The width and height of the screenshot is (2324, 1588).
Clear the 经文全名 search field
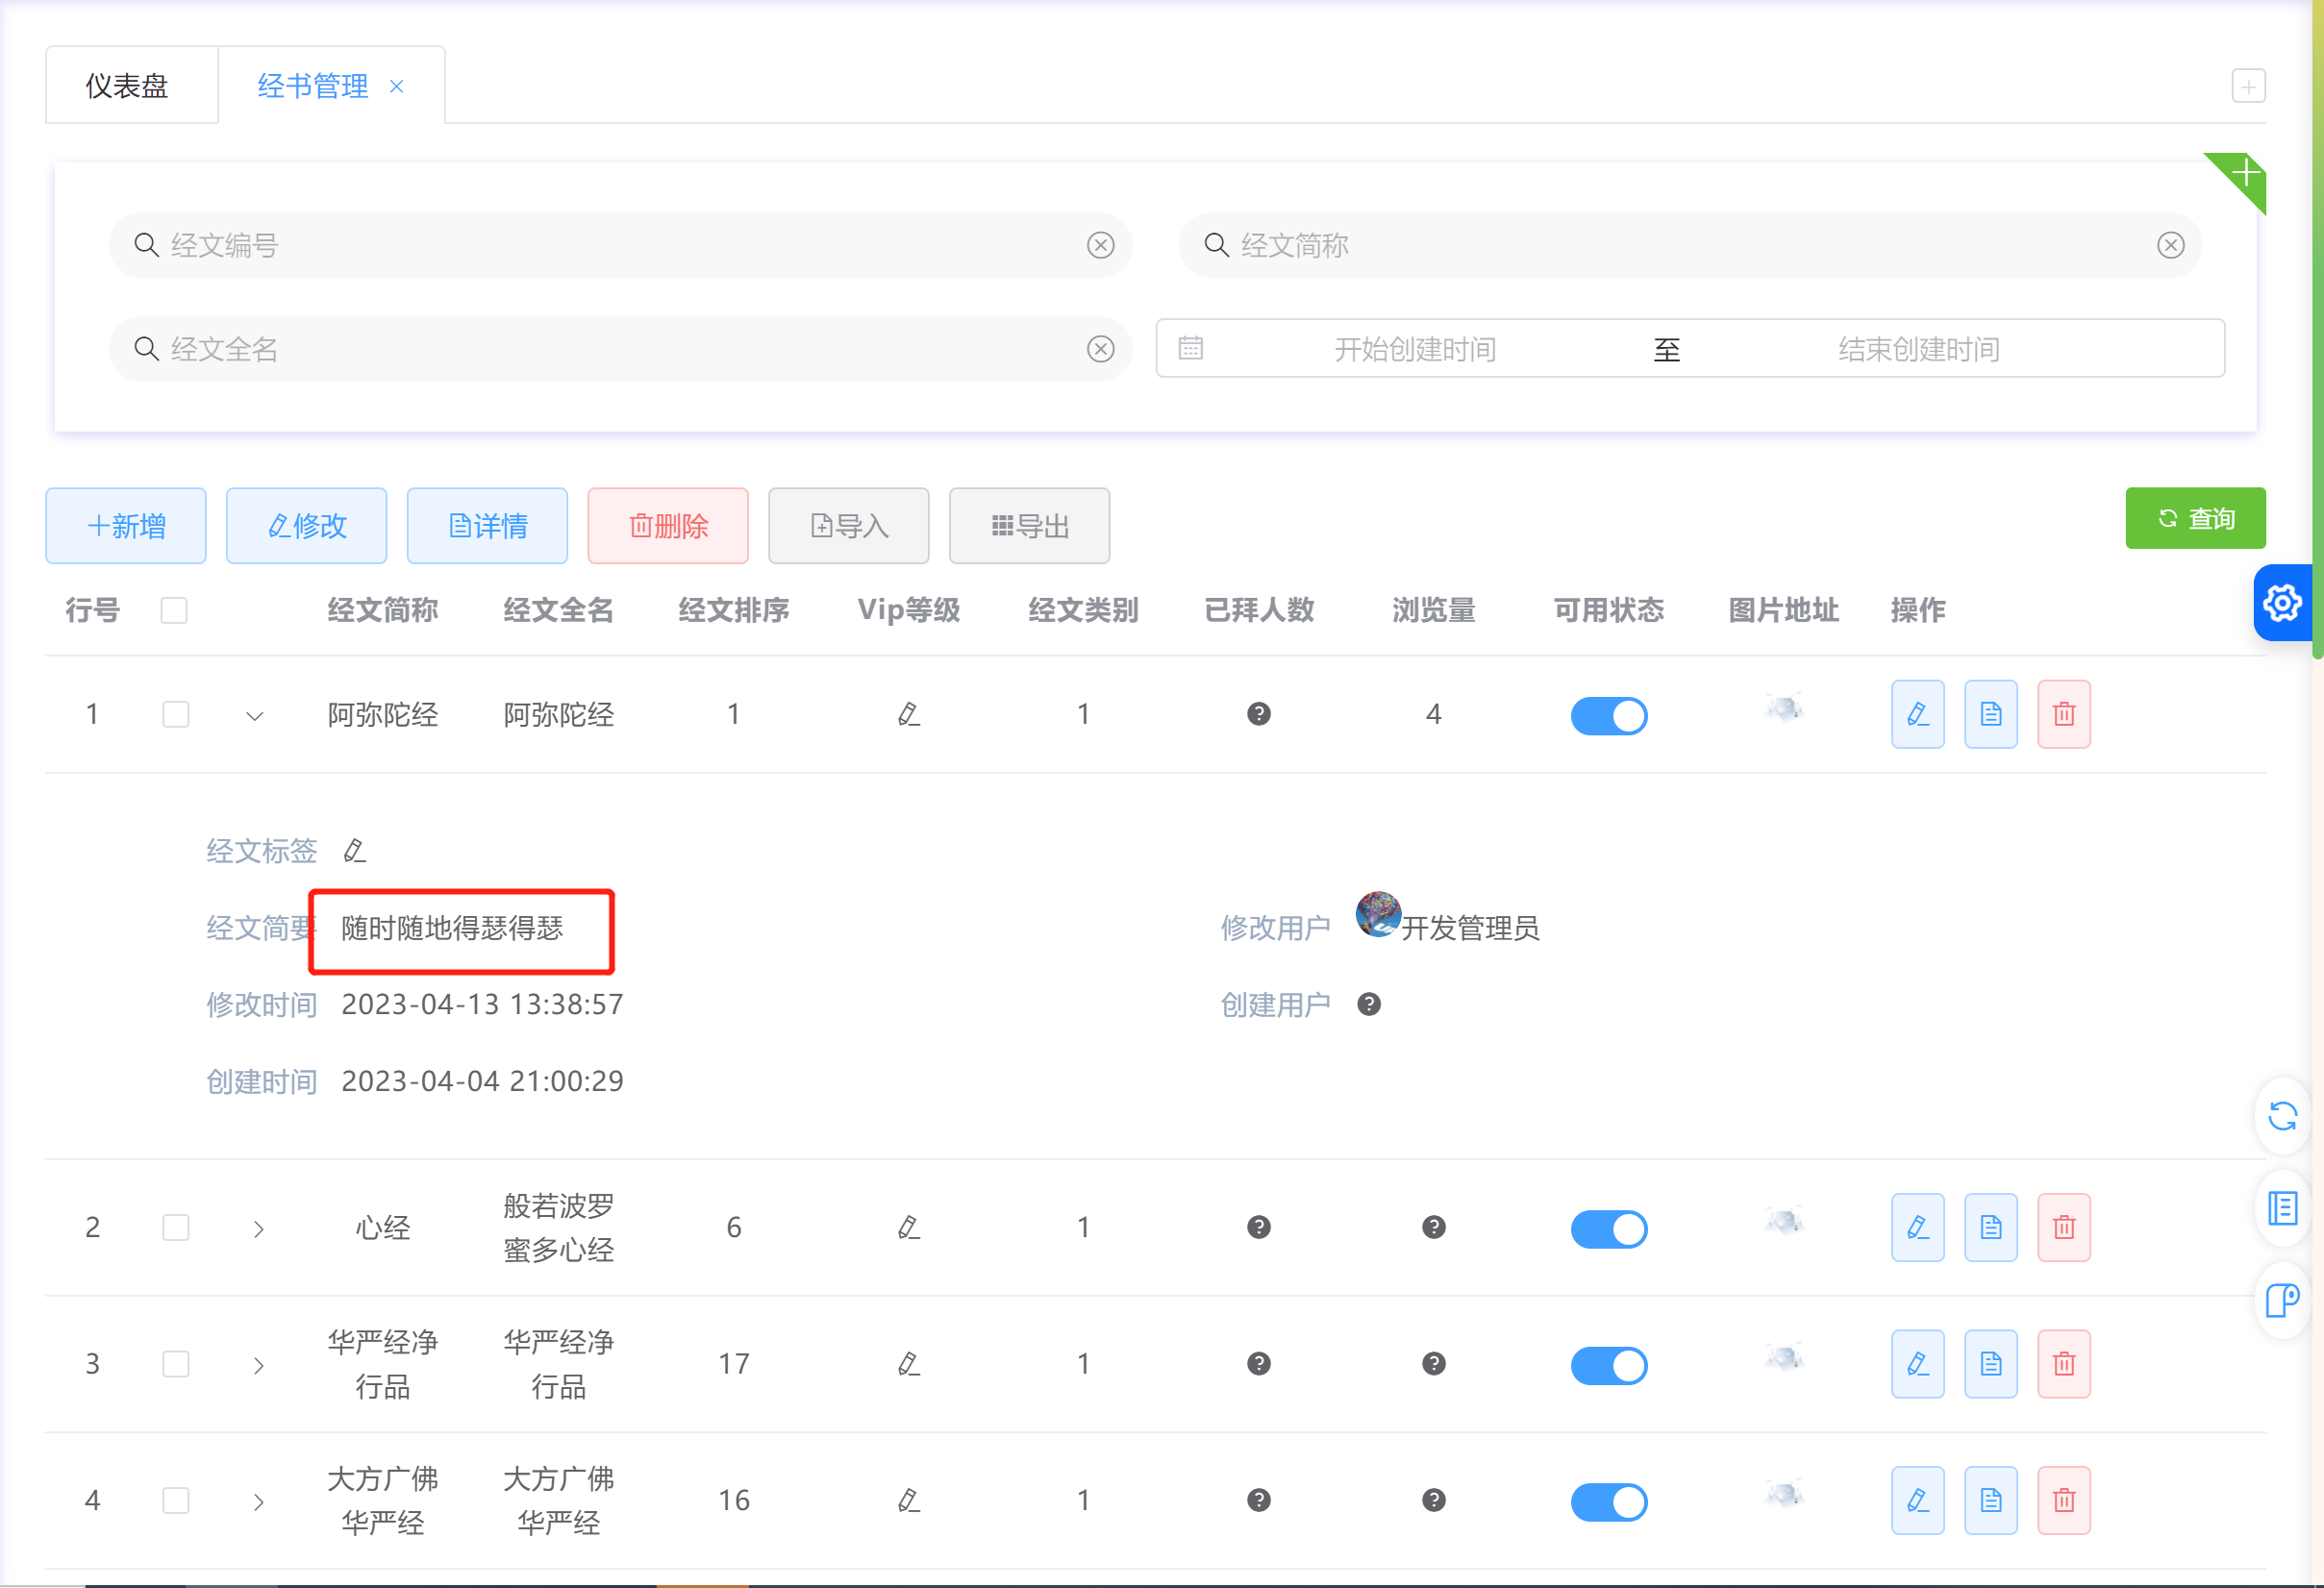point(1101,349)
